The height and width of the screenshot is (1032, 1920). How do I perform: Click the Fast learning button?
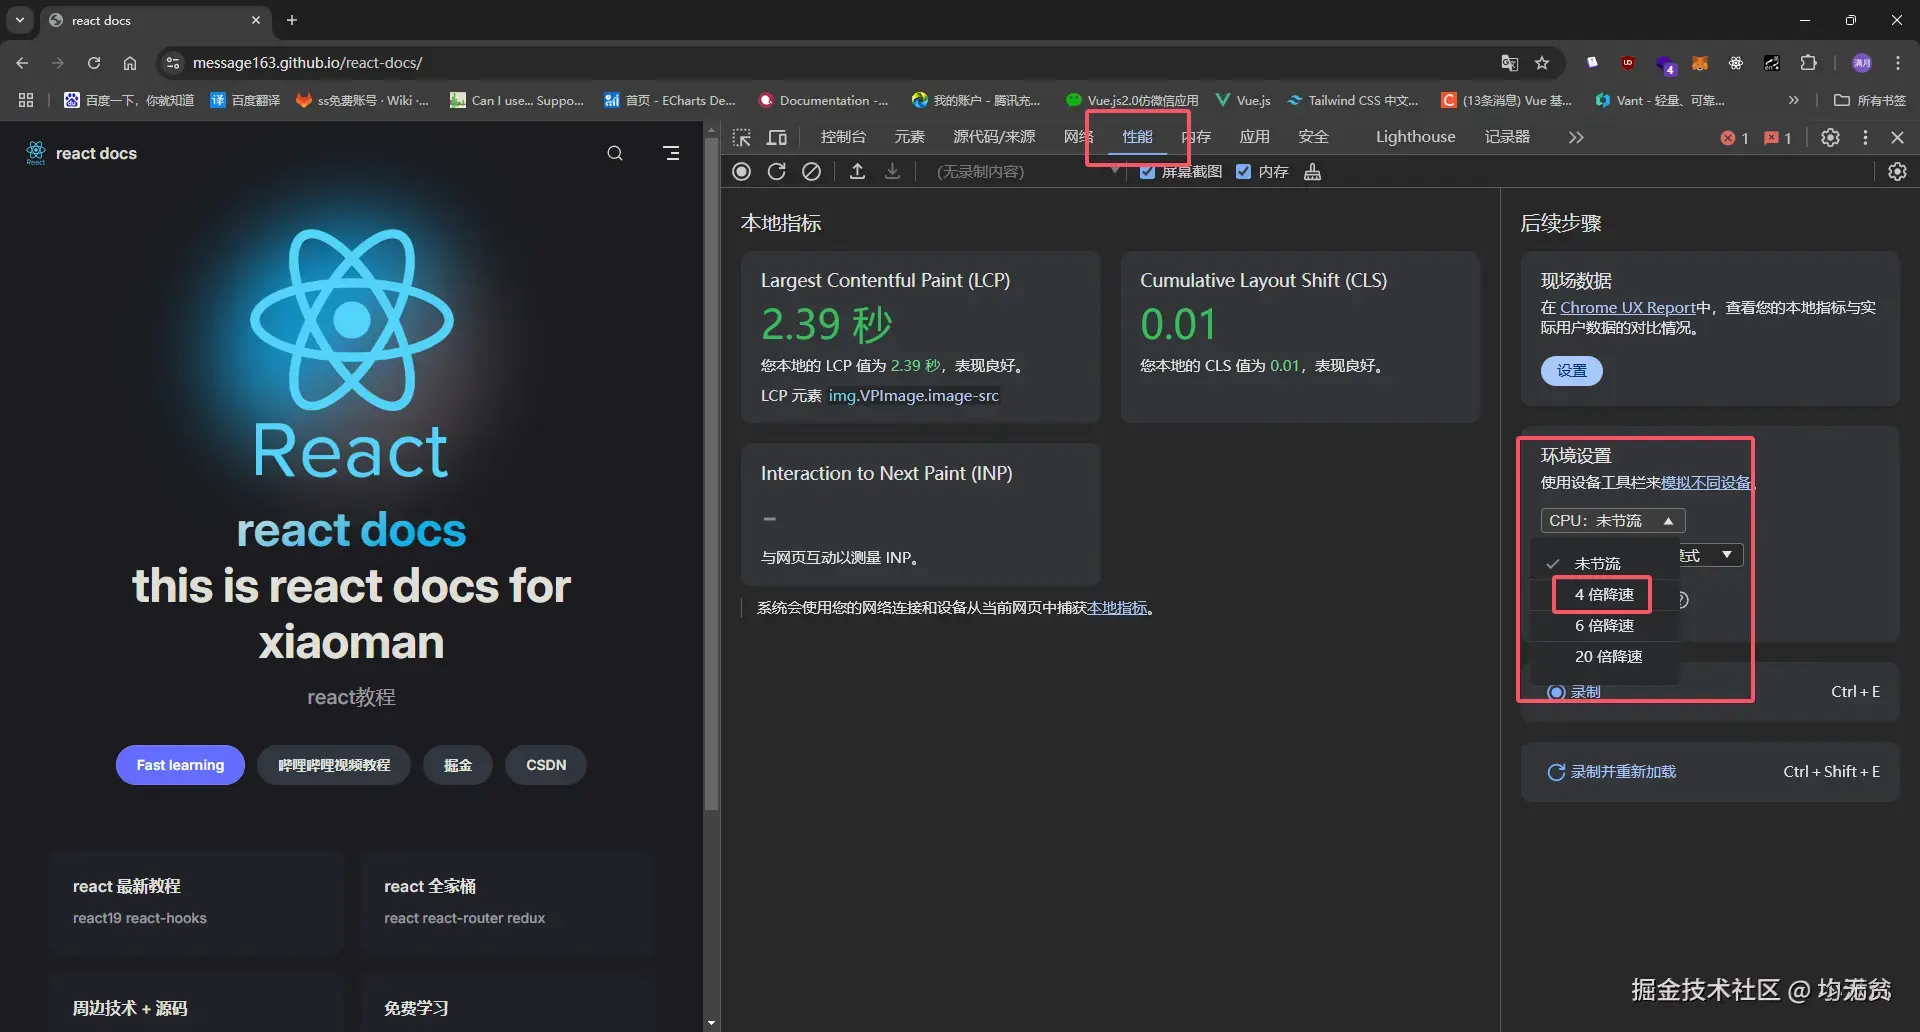180,765
